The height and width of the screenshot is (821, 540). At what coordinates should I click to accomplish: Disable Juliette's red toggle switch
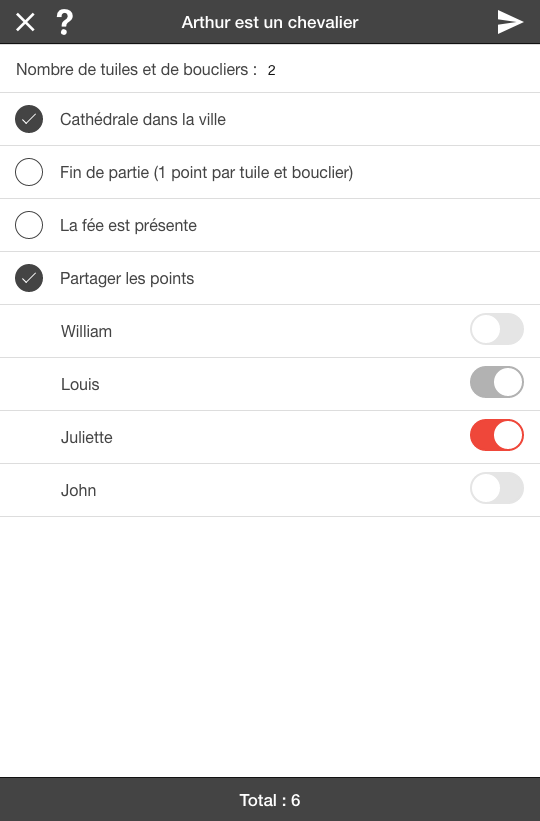click(497, 435)
